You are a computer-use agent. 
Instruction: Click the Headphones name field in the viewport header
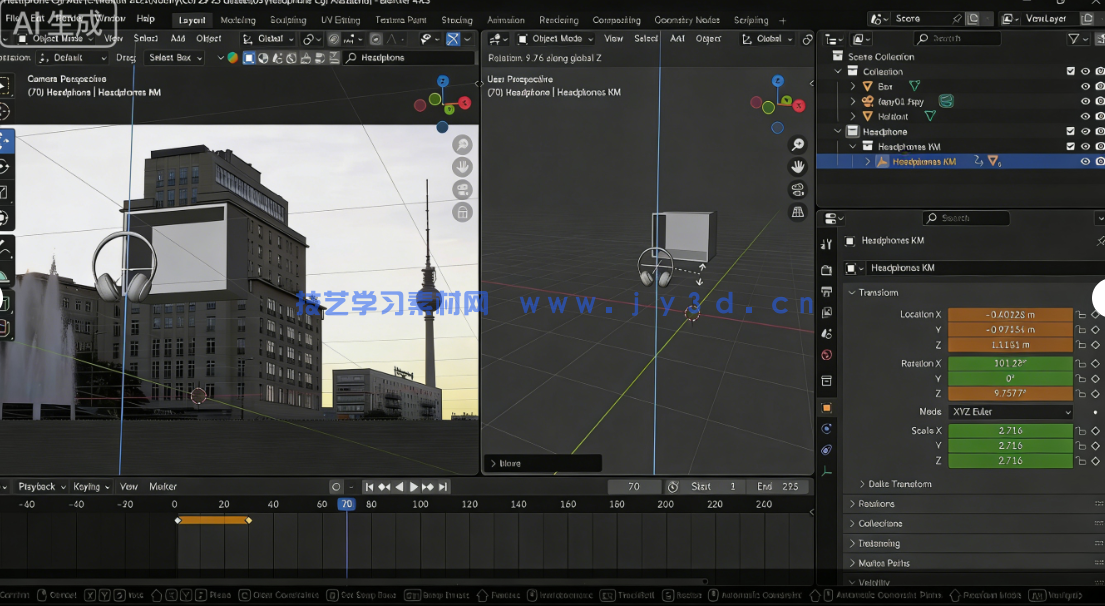(410, 57)
